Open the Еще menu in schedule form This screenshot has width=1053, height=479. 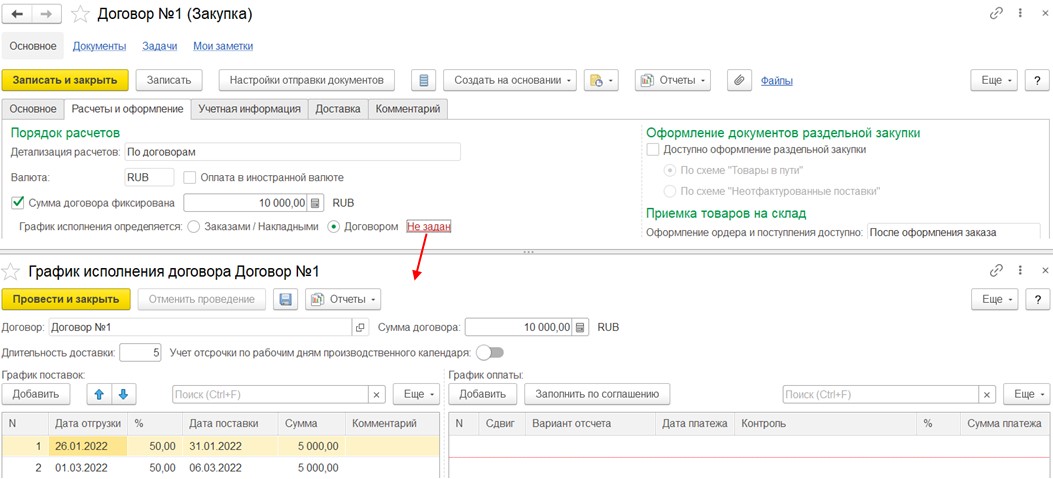(996, 299)
